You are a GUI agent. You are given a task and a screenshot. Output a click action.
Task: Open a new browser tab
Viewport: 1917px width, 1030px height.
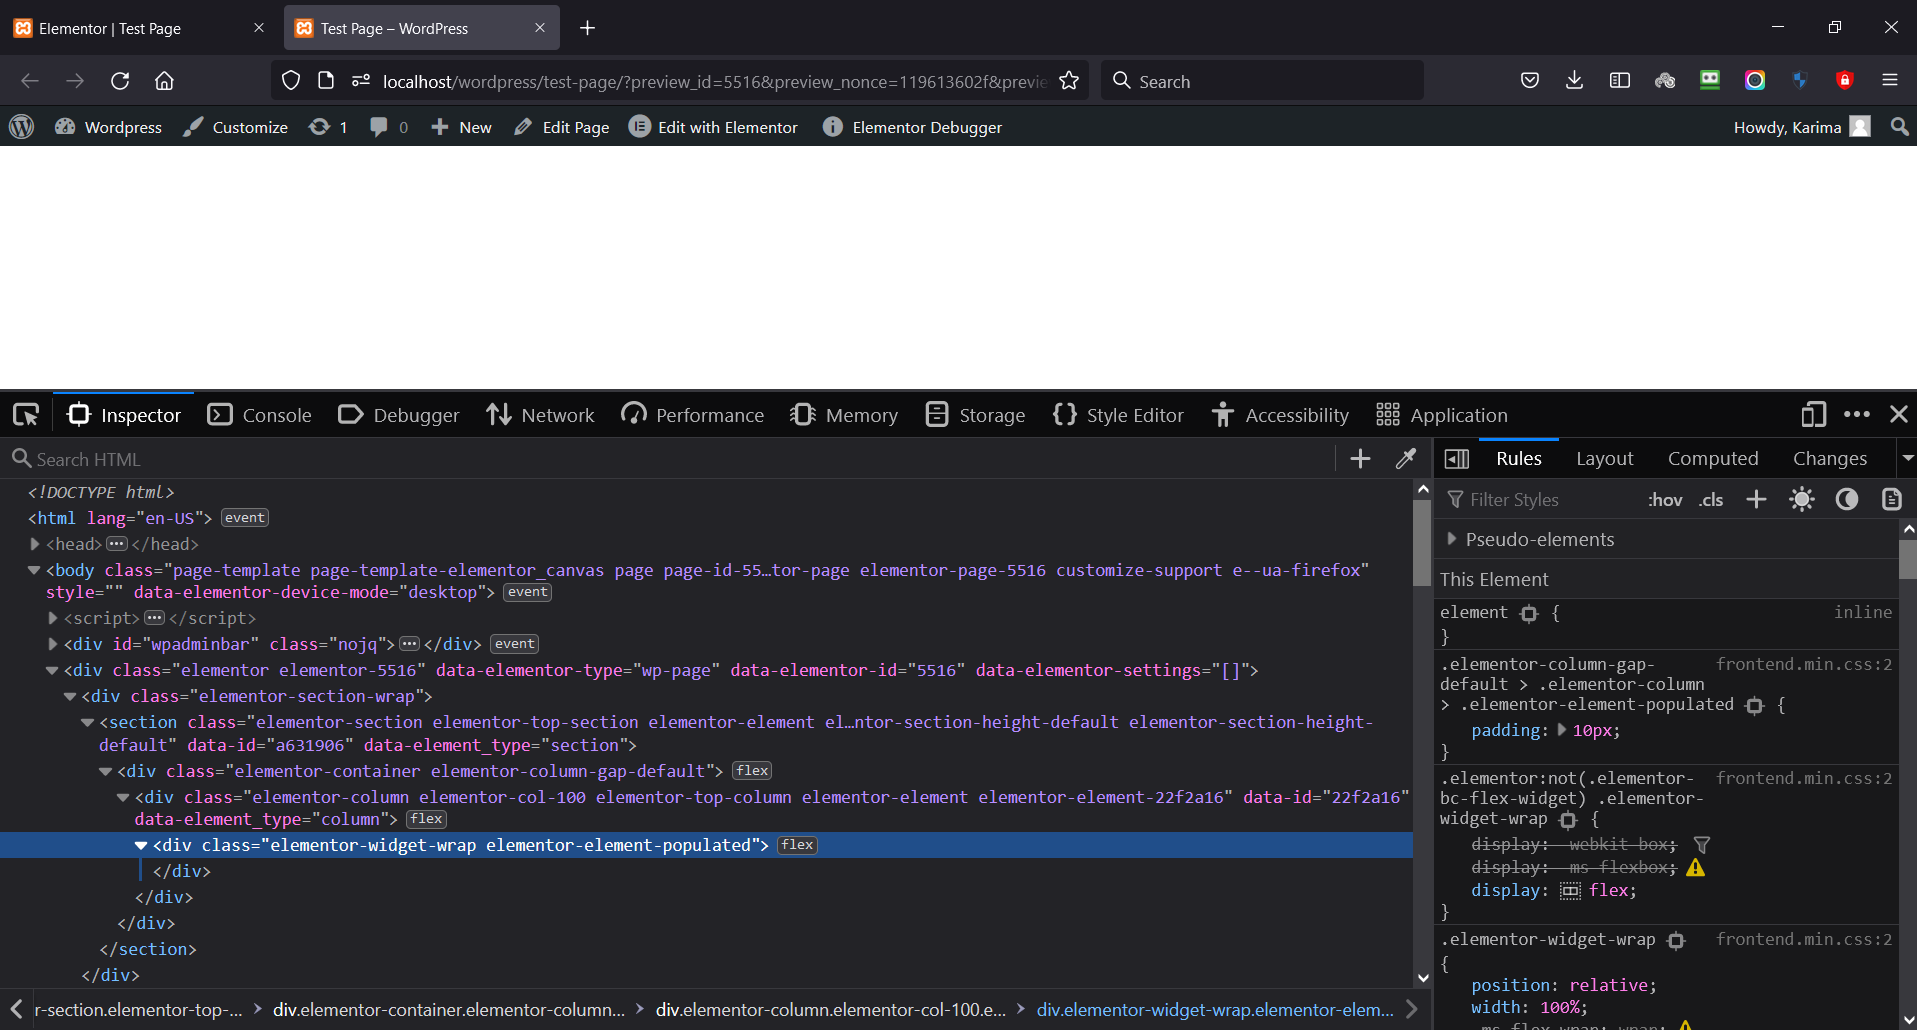[588, 28]
